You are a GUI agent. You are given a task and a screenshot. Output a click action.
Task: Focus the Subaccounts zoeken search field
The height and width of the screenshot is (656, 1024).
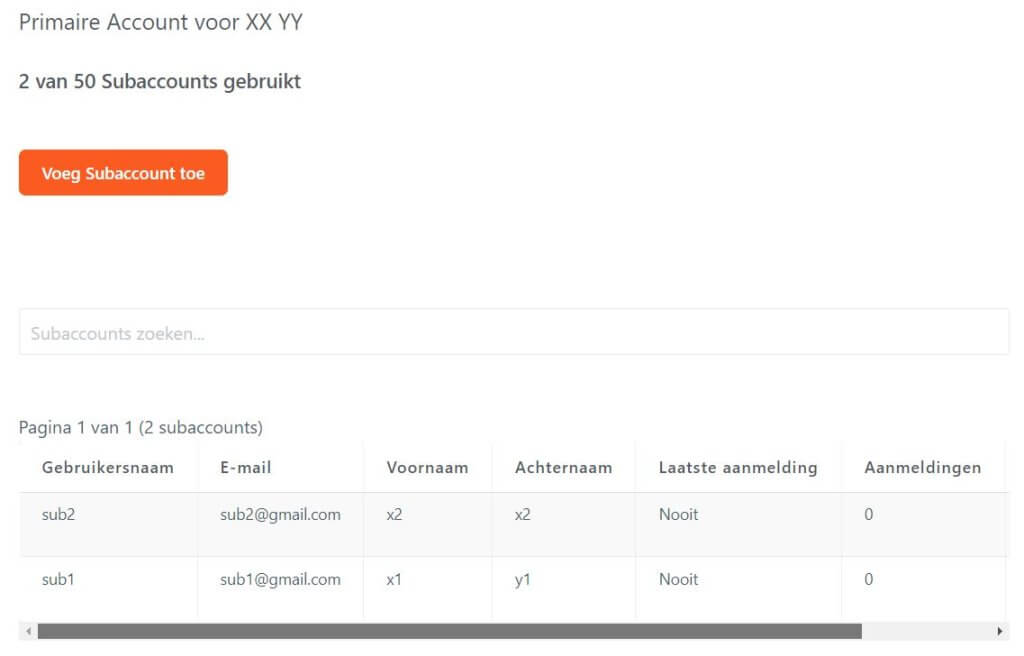coord(513,332)
